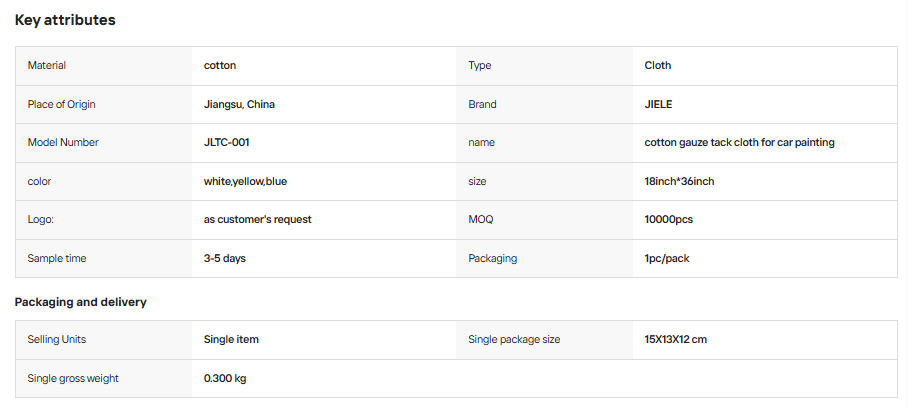
Task: Select the Material label cell
Action: click(104, 65)
